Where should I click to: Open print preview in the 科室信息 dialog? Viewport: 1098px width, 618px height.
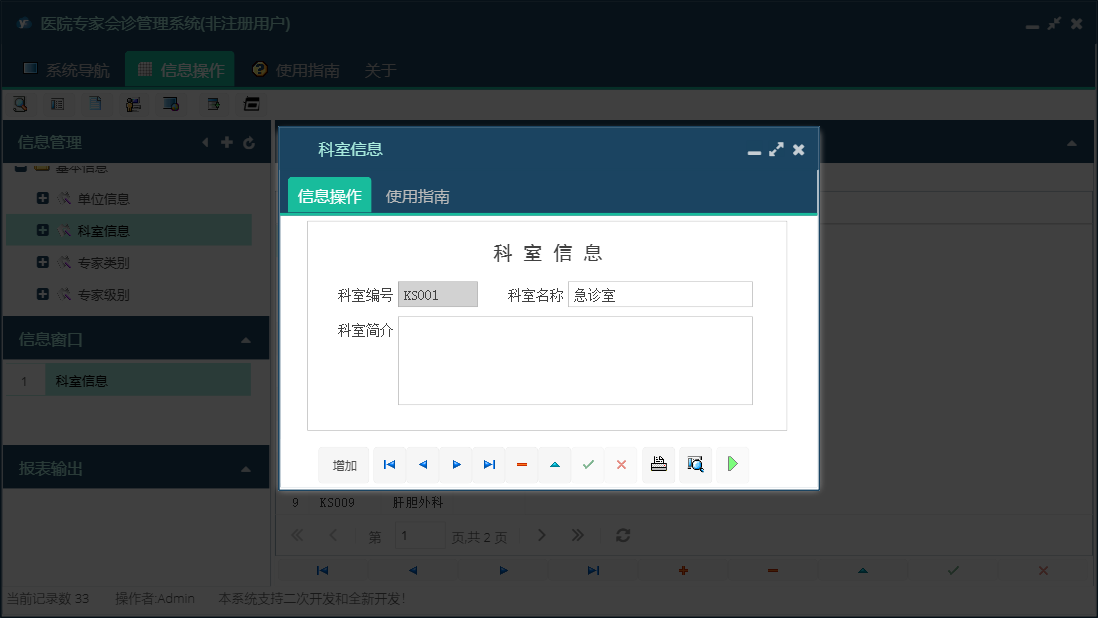(x=695, y=464)
